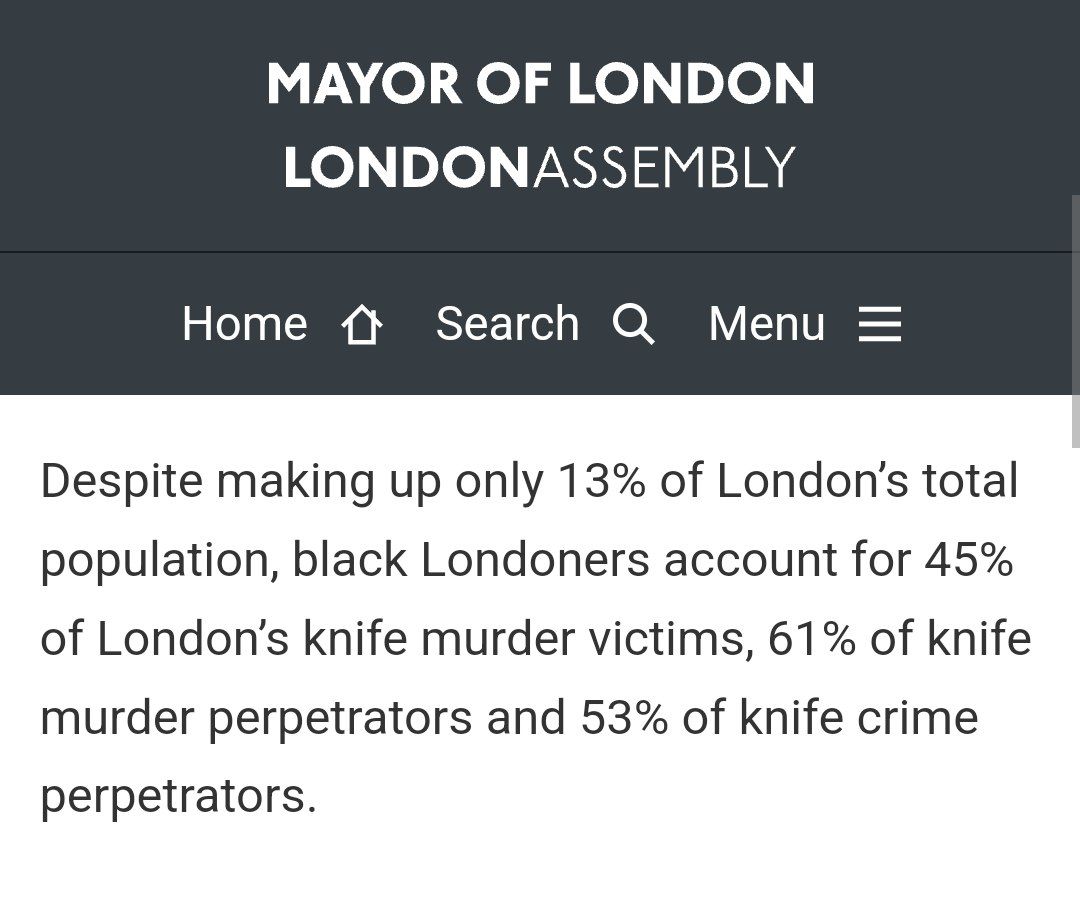Click the page scrollbar thumb
This screenshot has width=1080, height=900.
point(1075,320)
